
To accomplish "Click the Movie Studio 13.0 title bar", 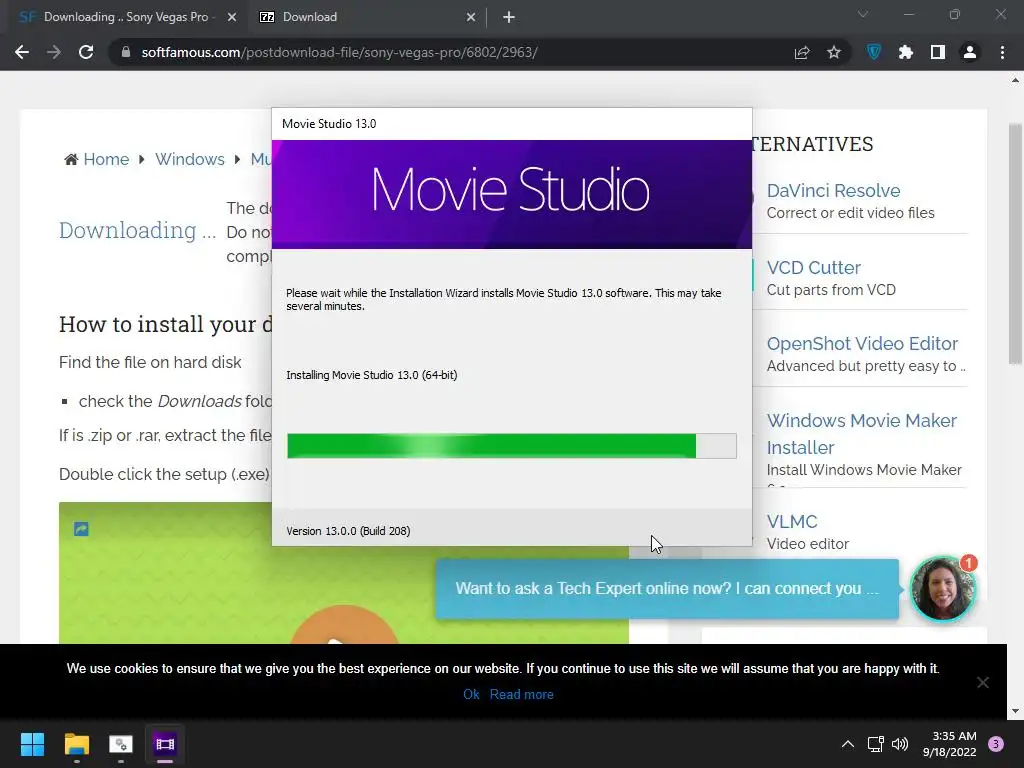I will 511,124.
